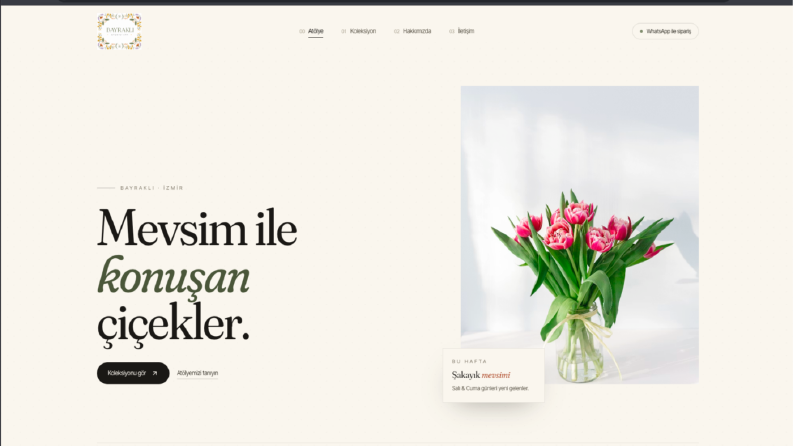Screen dimensions: 793x446
Task: Open the Hakkımızda page link
Action: pos(417,31)
